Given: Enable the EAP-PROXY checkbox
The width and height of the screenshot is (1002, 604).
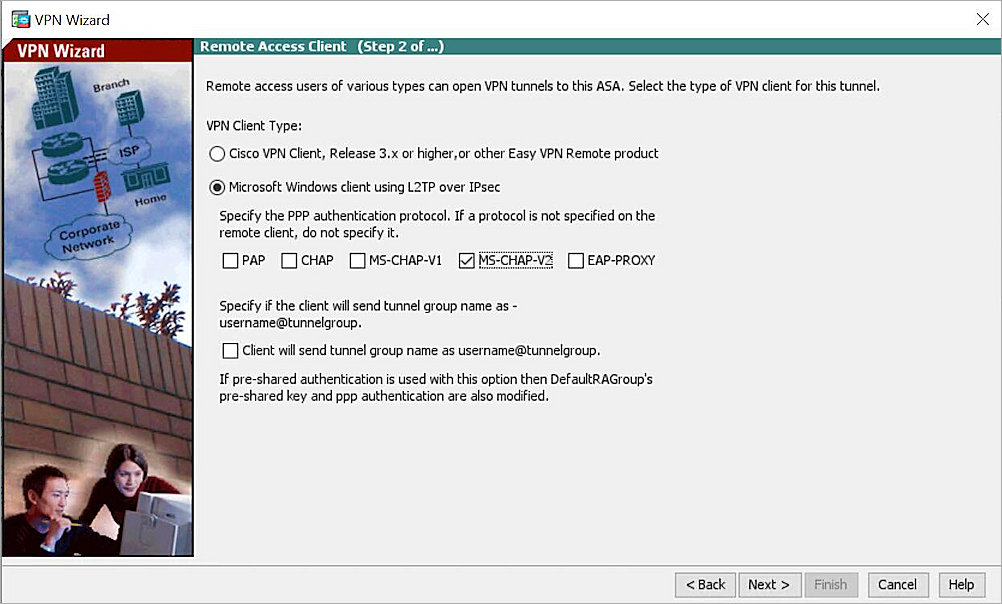Looking at the screenshot, I should click(575, 260).
